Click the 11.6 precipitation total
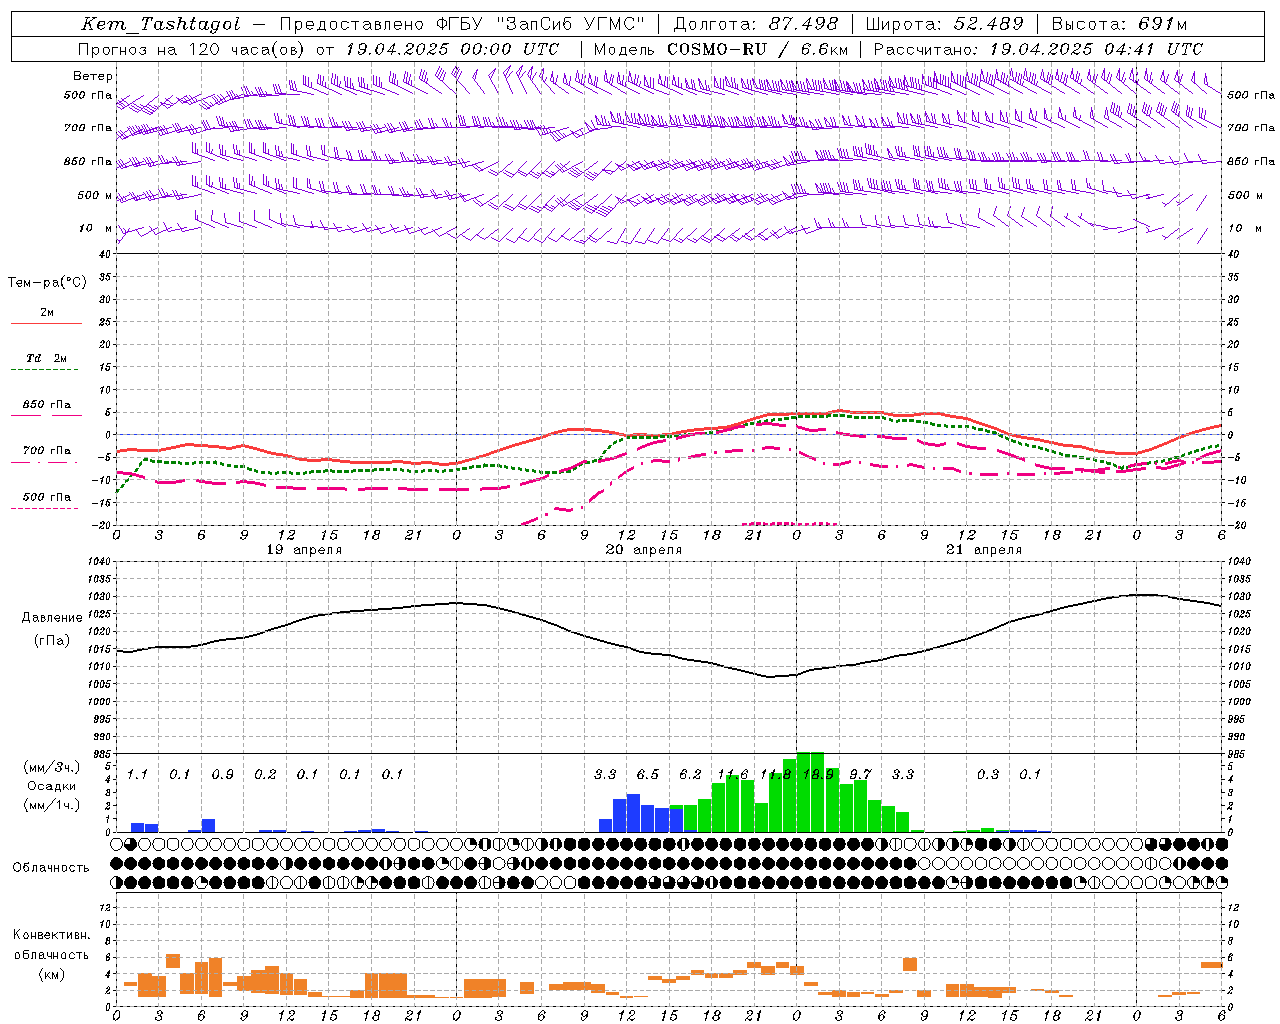Image resolution: width=1280 pixels, height=1024 pixels. (733, 775)
